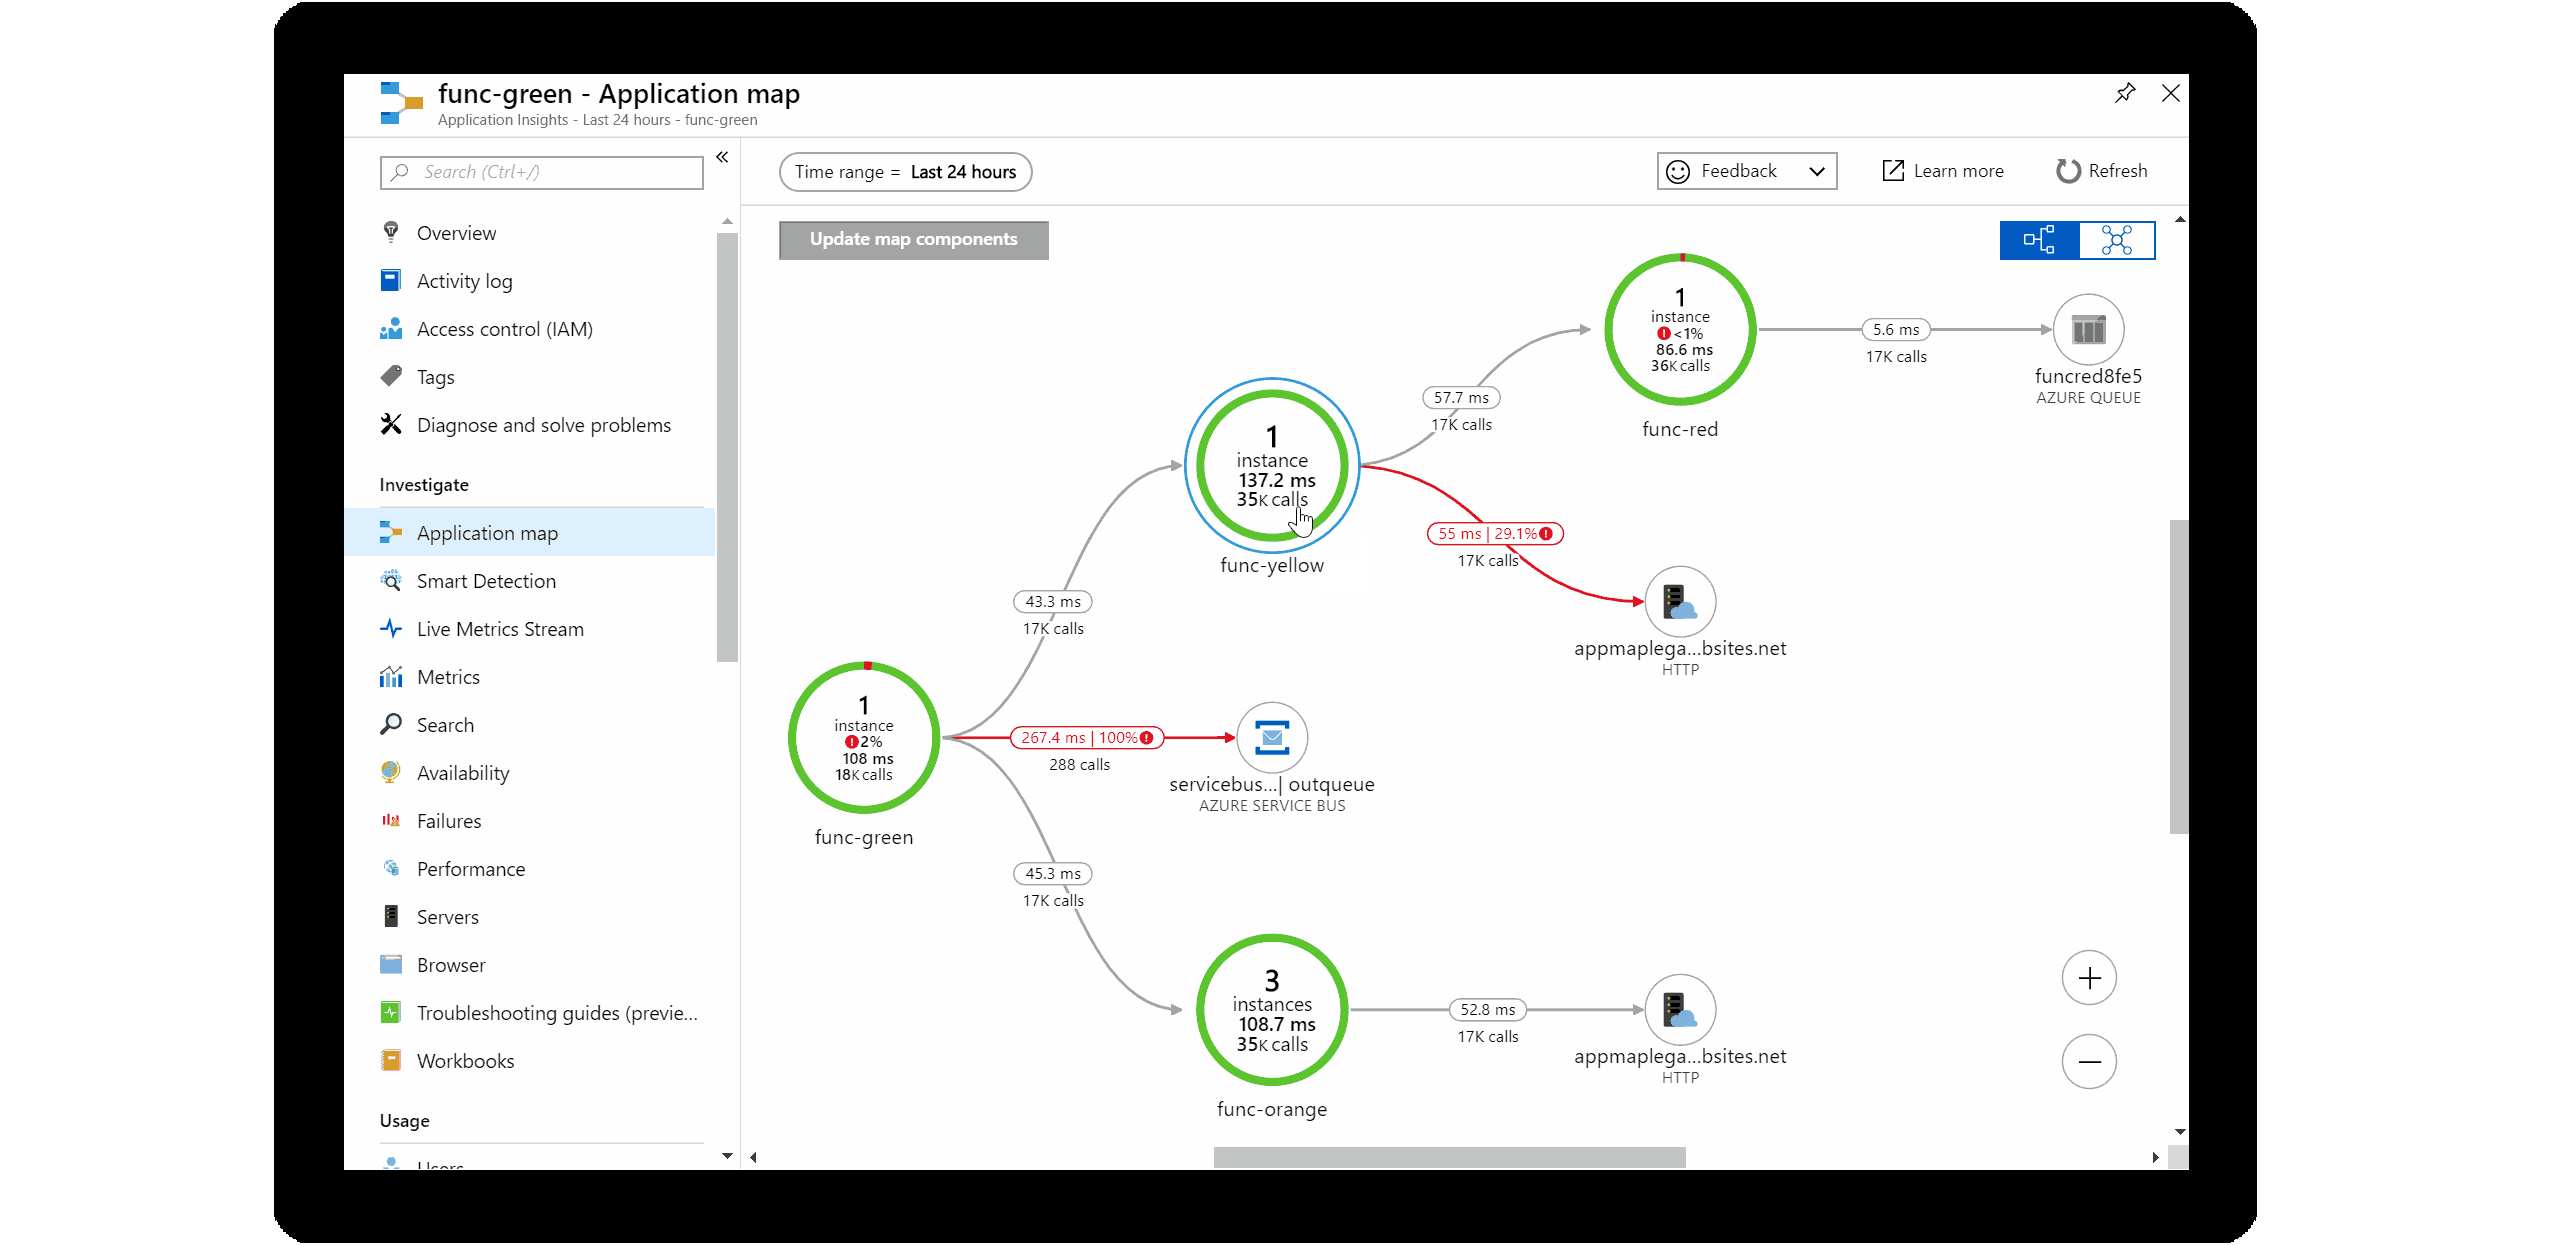Viewport: 2559px width, 1245px height.
Task: Click the 267.4 ms | 100% failure label
Action: click(1087, 738)
